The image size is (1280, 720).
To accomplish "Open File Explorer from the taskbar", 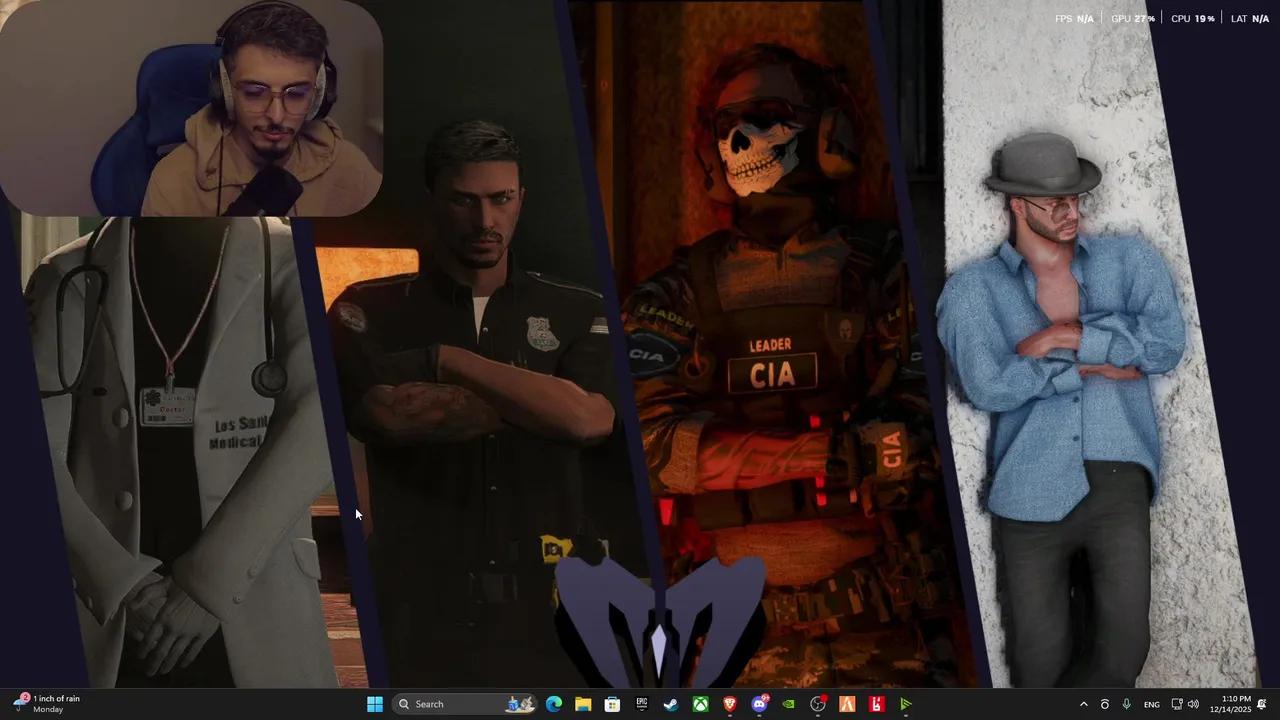I will click(x=583, y=704).
